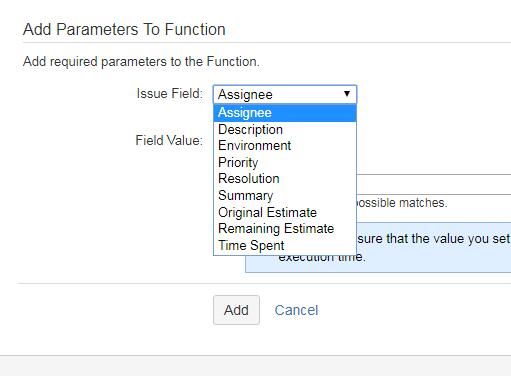The width and height of the screenshot is (511, 376).
Task: Click 'Add required parameters to the Function' text
Action: (x=141, y=62)
